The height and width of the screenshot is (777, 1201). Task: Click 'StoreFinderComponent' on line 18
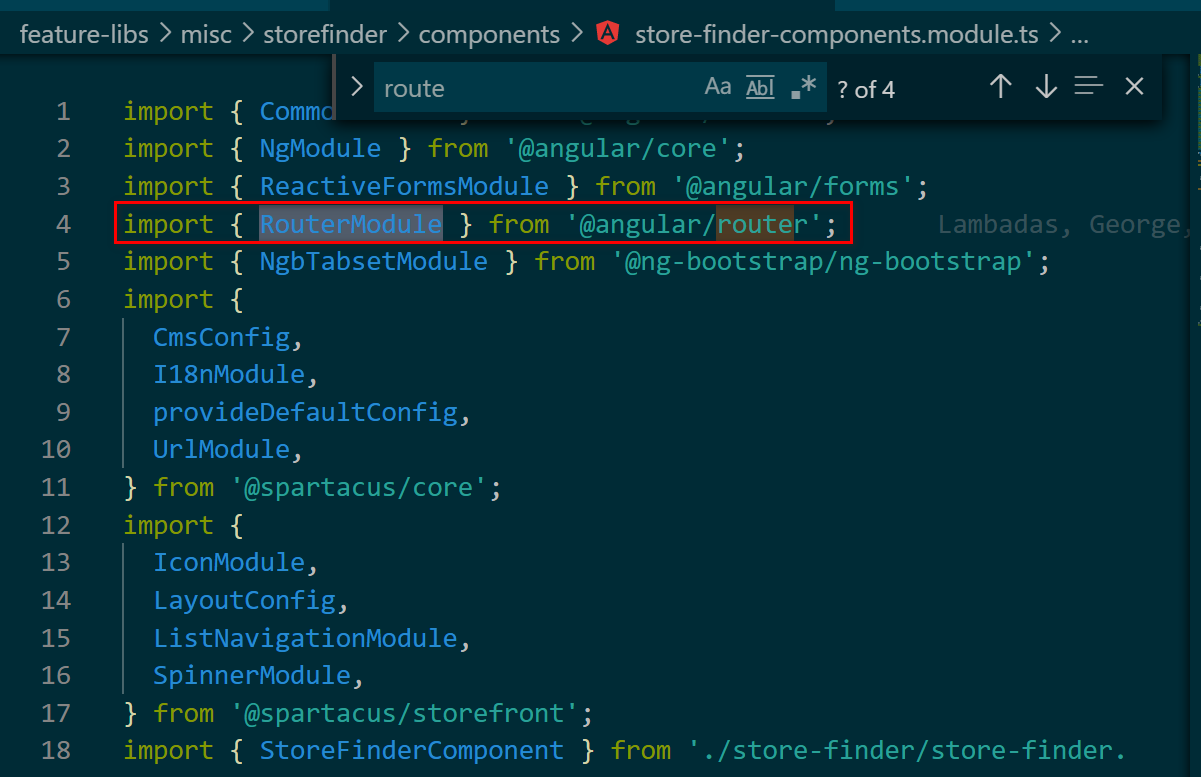[x=412, y=751]
